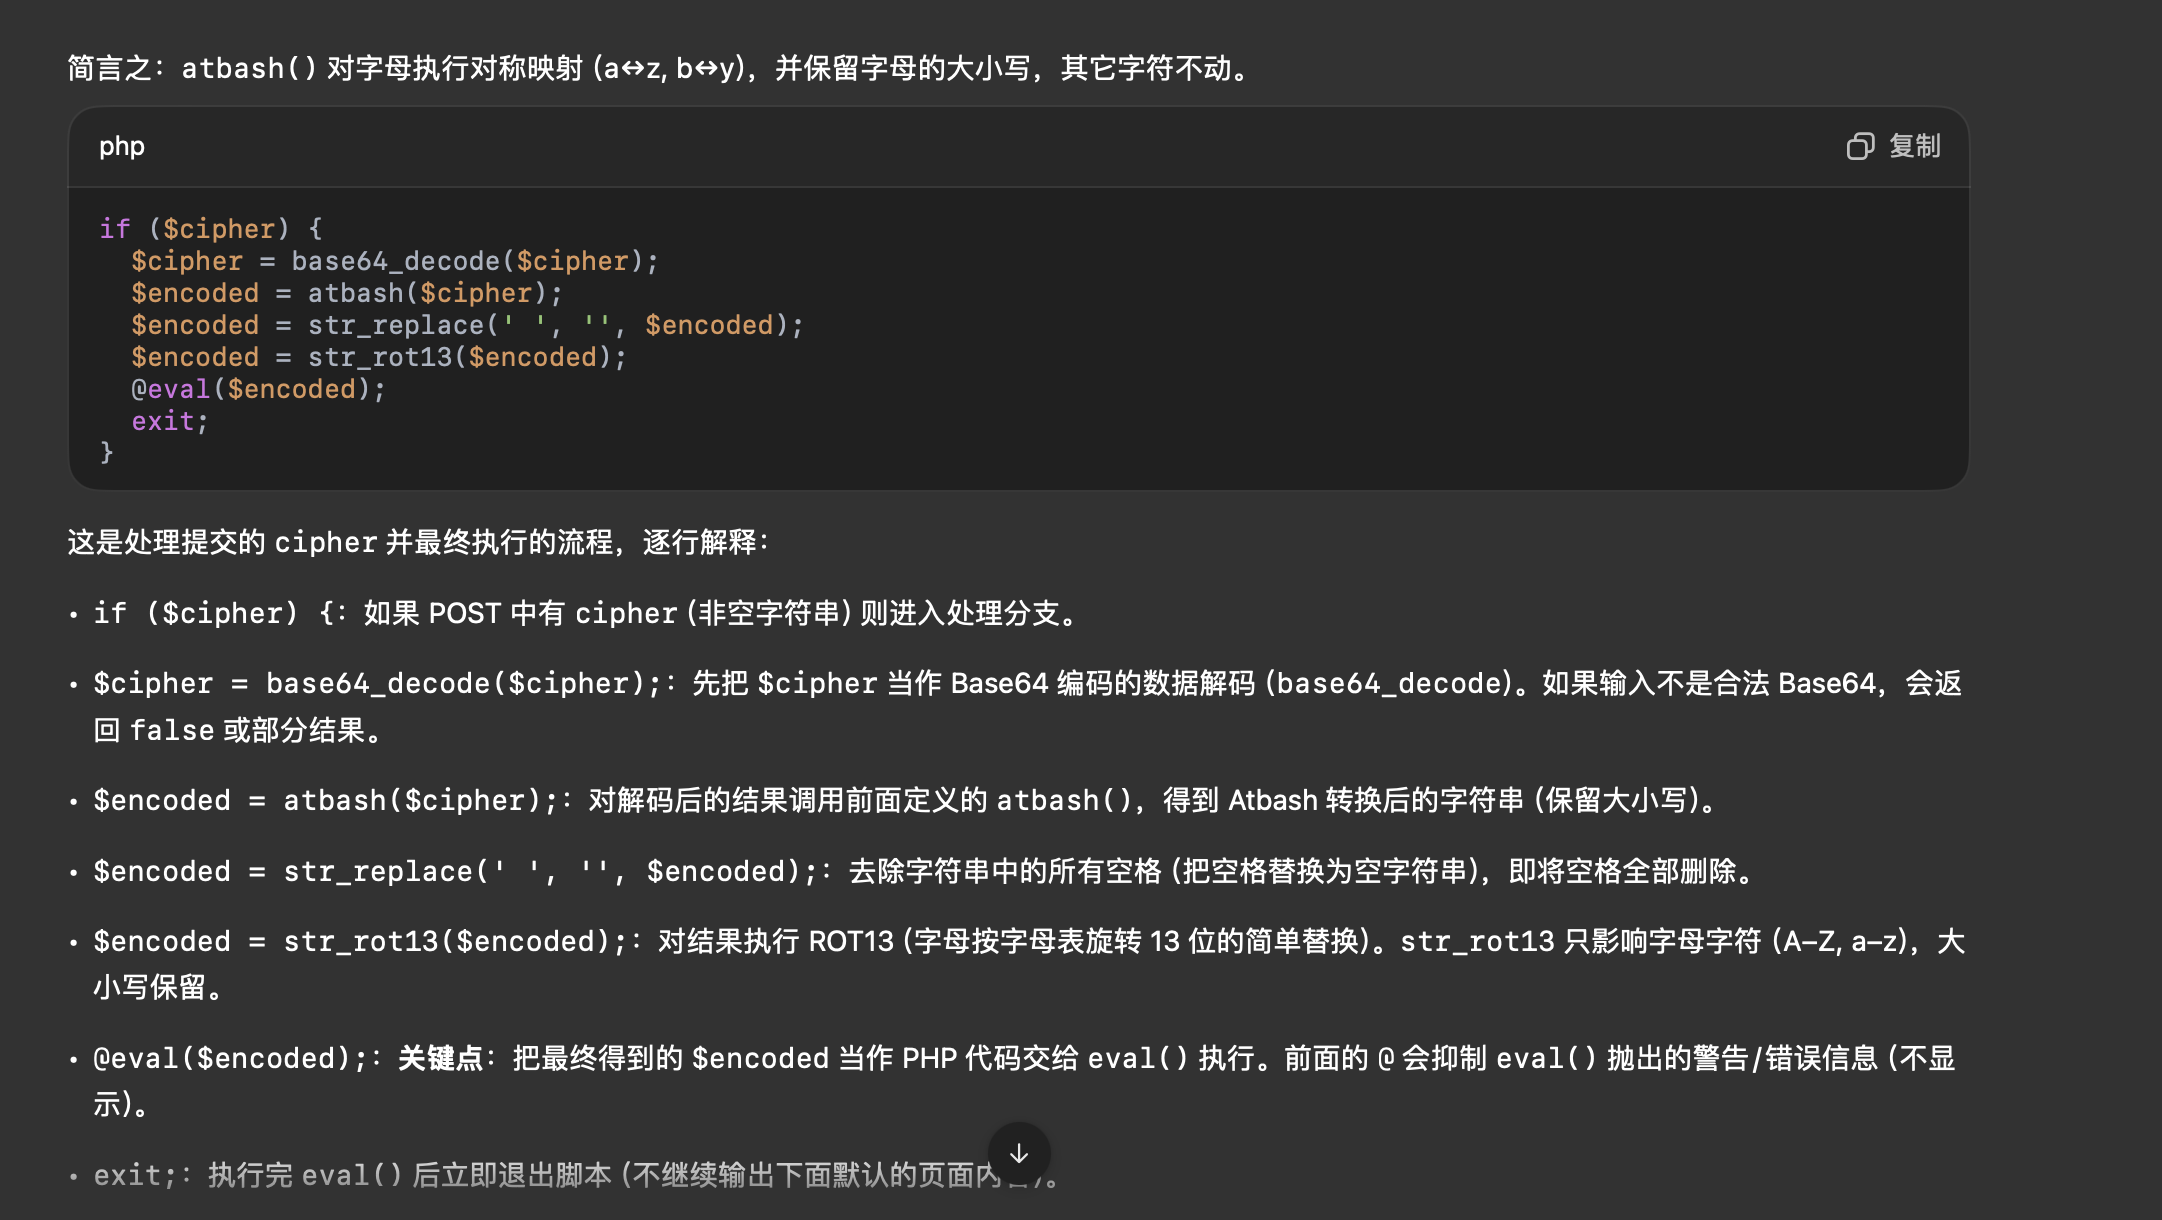This screenshot has height=1220, width=2162.
Task: Click the @eval($encoded) line of code
Action: tap(257, 389)
